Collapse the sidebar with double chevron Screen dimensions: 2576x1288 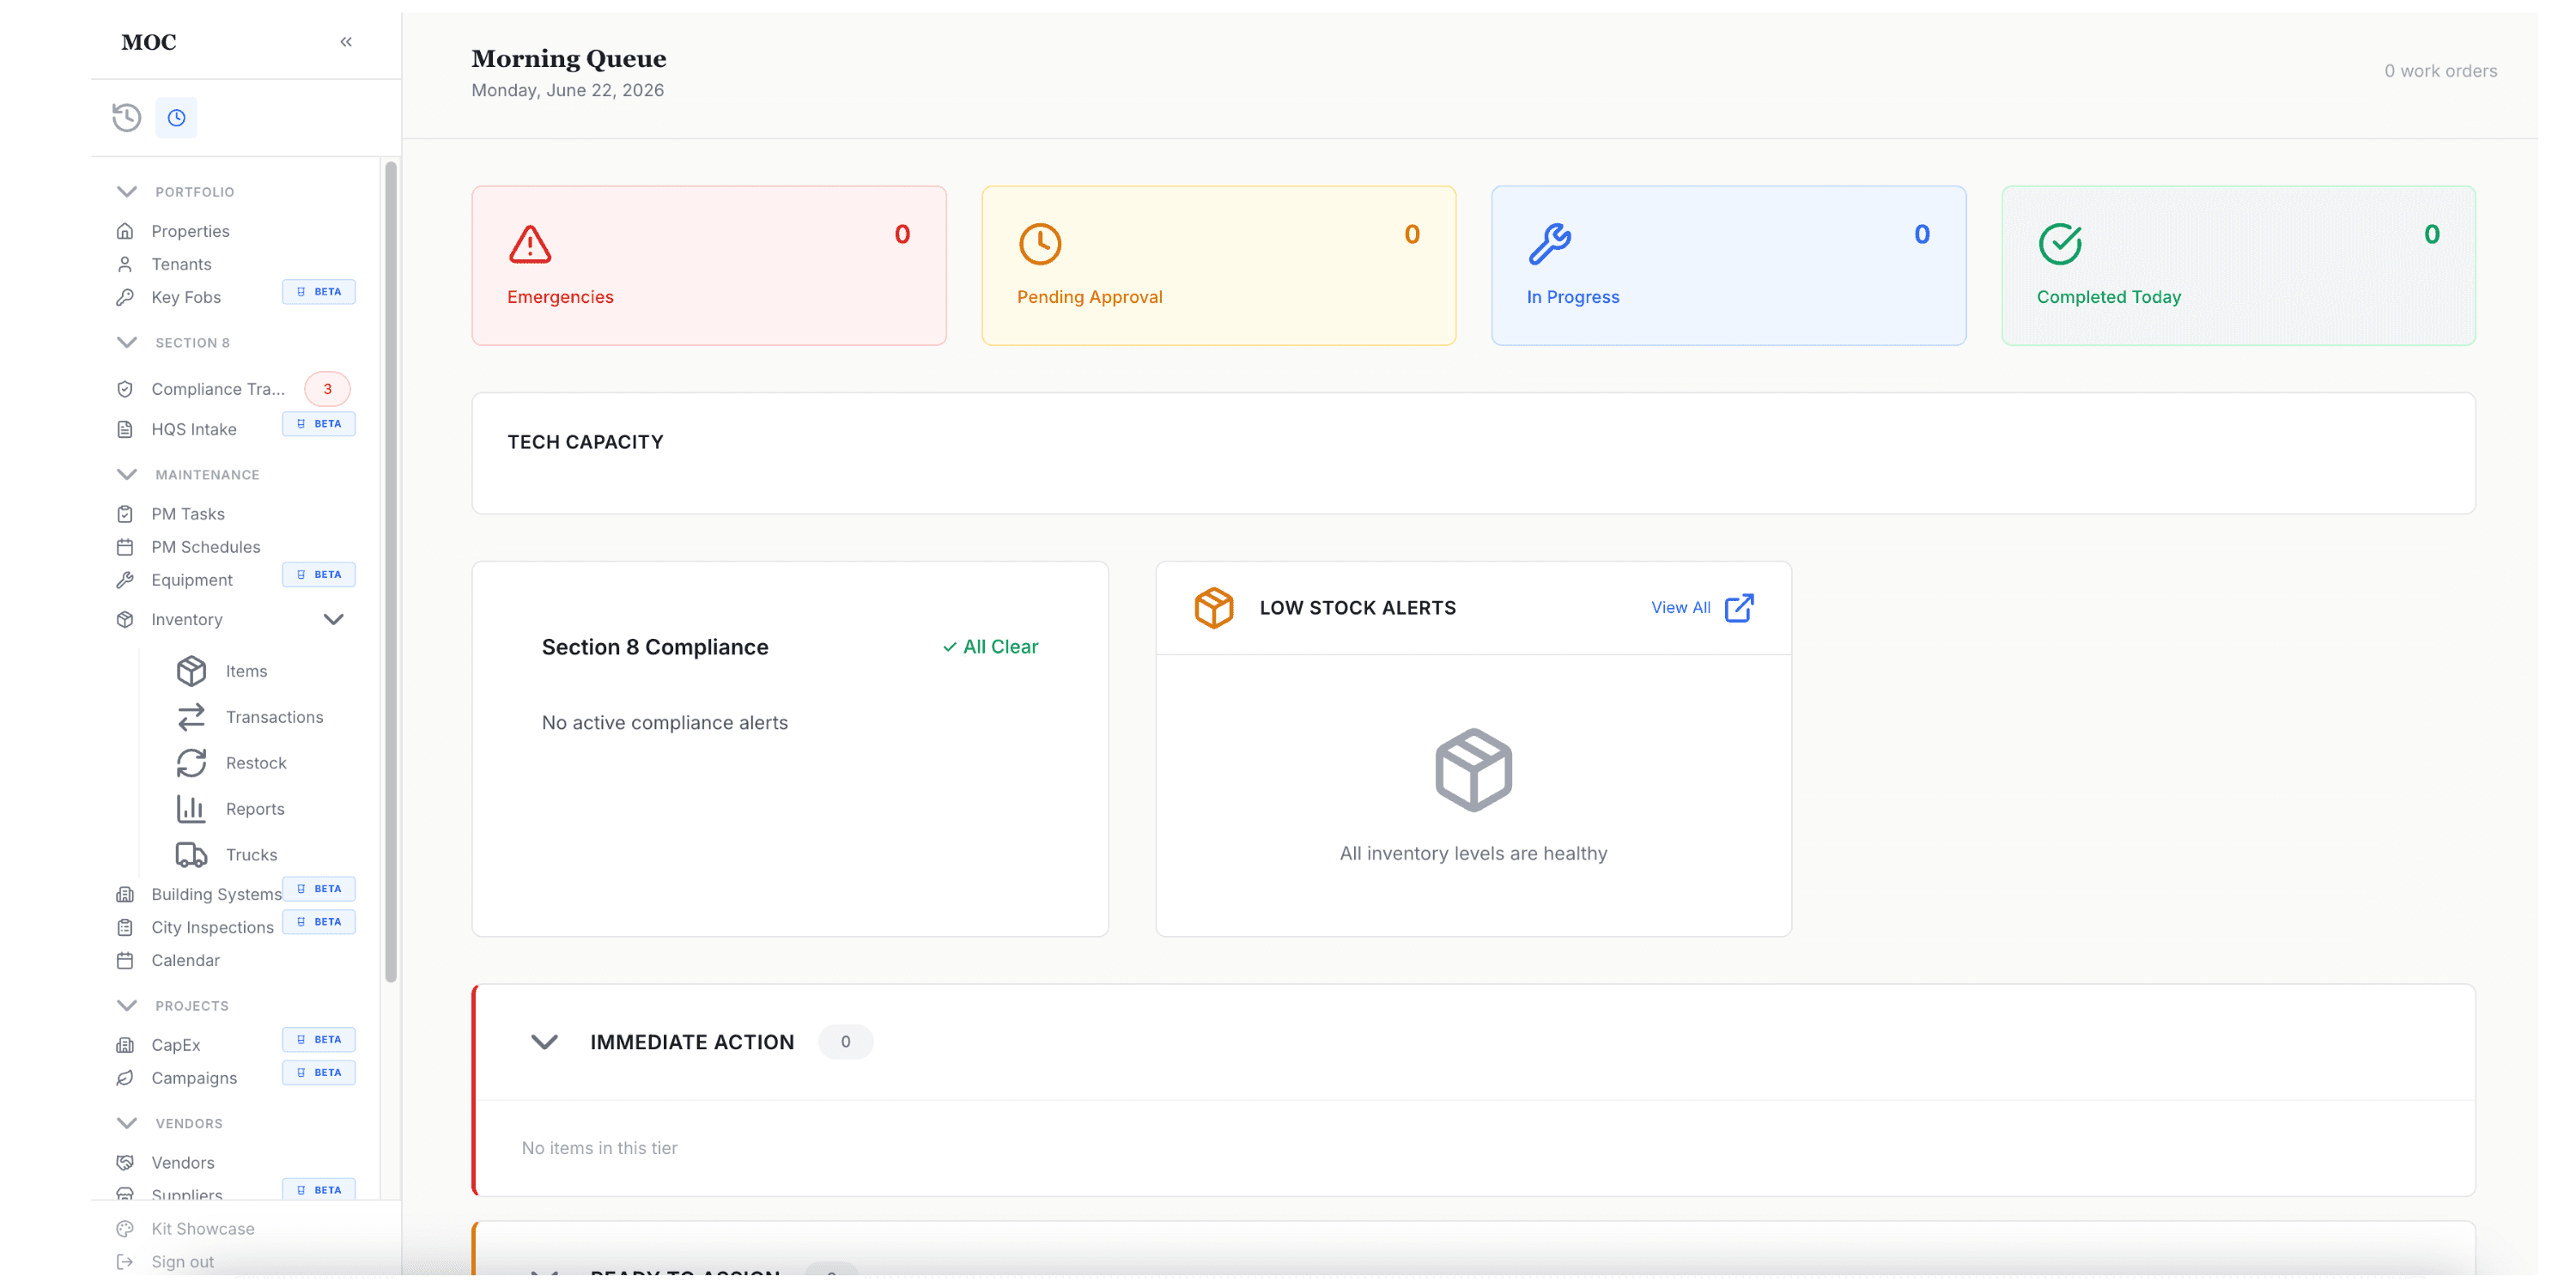346,42
